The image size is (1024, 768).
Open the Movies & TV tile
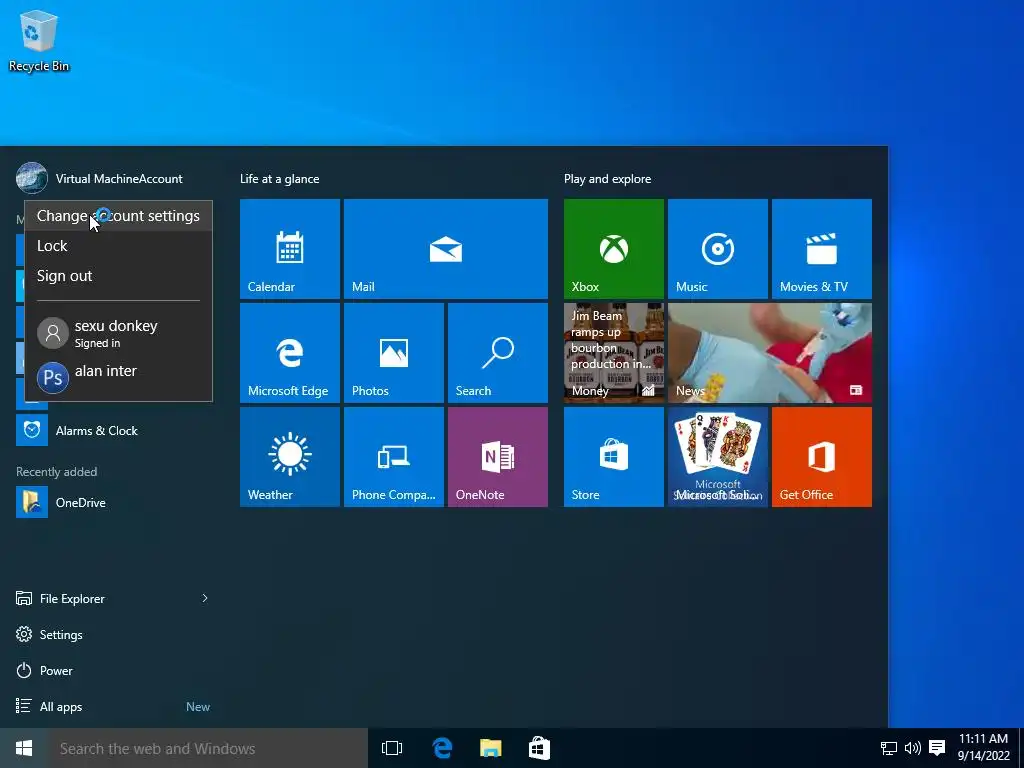tap(822, 249)
